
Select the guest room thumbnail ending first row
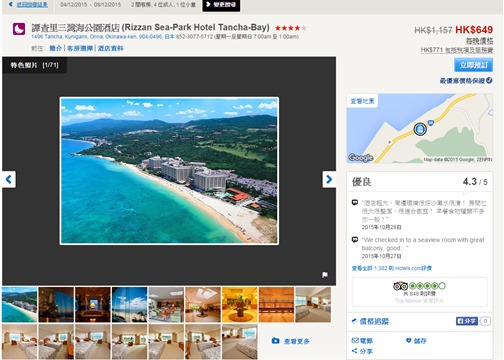313,305
